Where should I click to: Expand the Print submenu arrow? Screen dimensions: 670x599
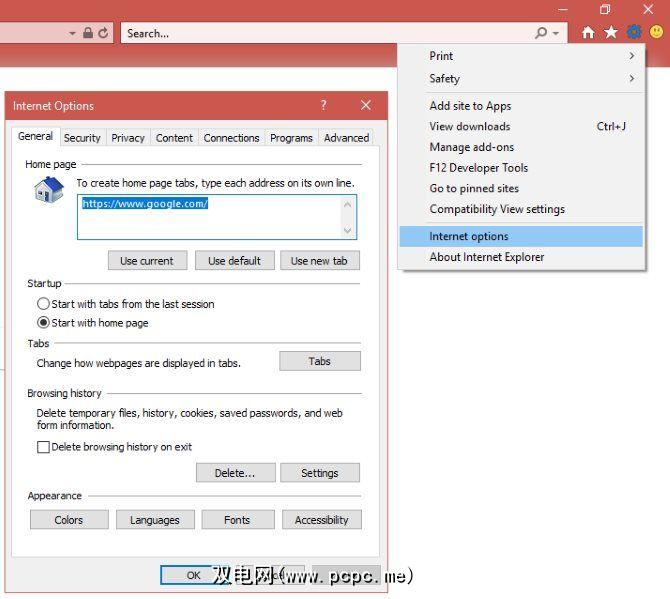(x=632, y=56)
